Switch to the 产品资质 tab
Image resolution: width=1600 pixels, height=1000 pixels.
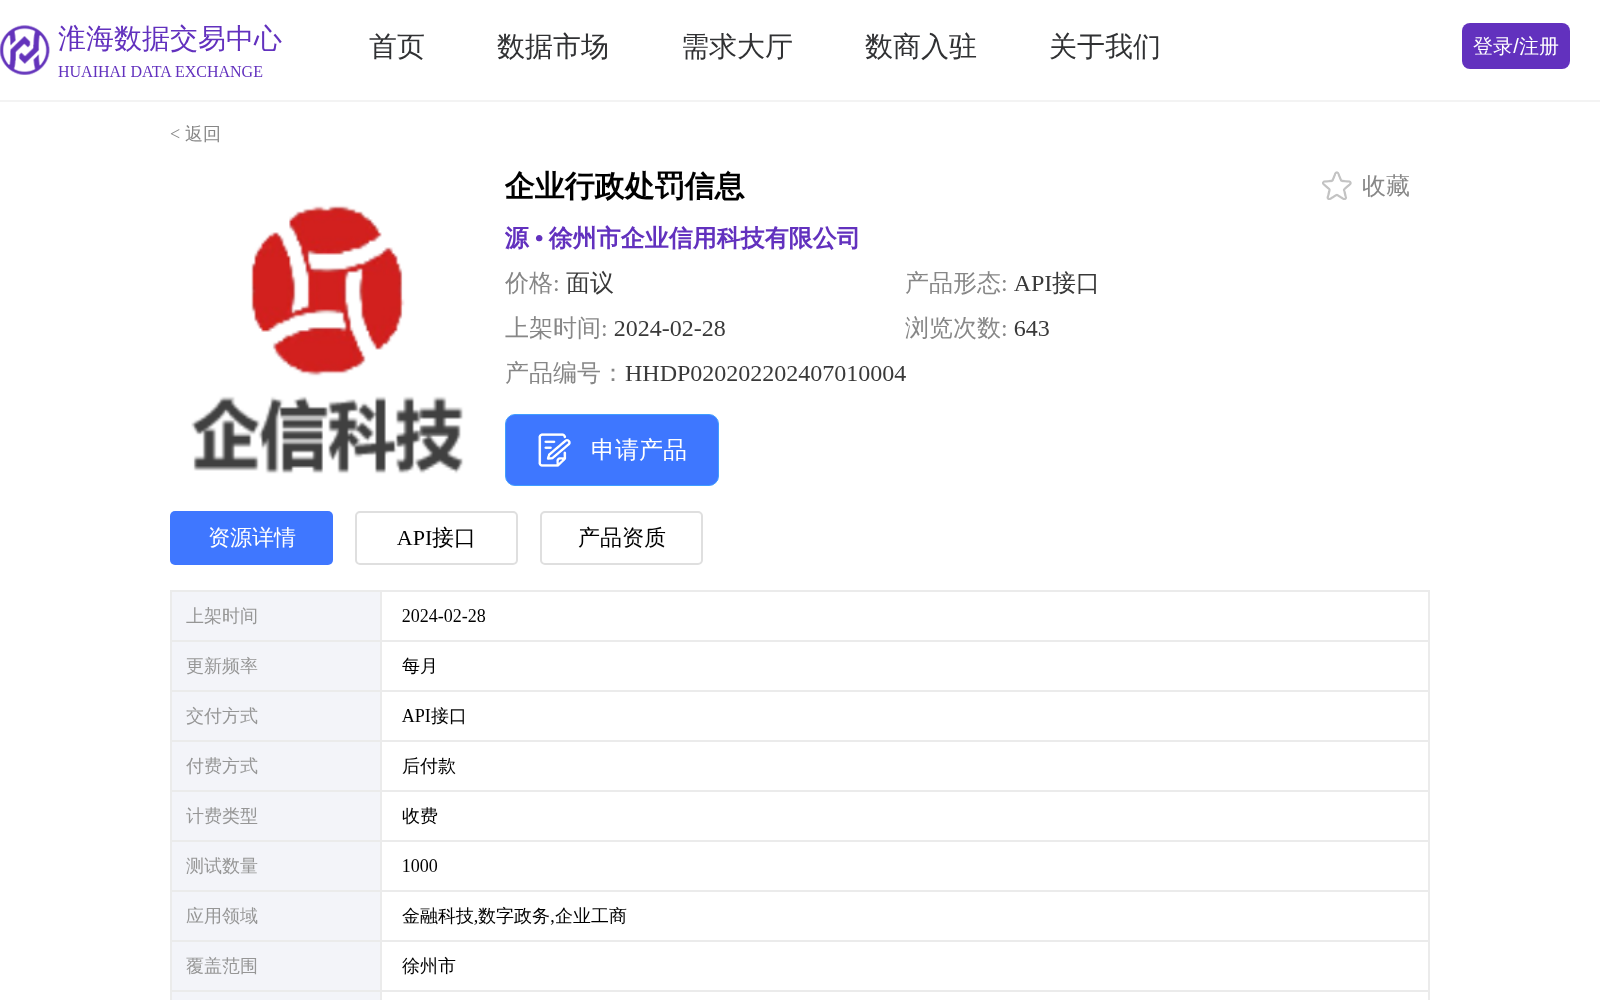(x=621, y=538)
